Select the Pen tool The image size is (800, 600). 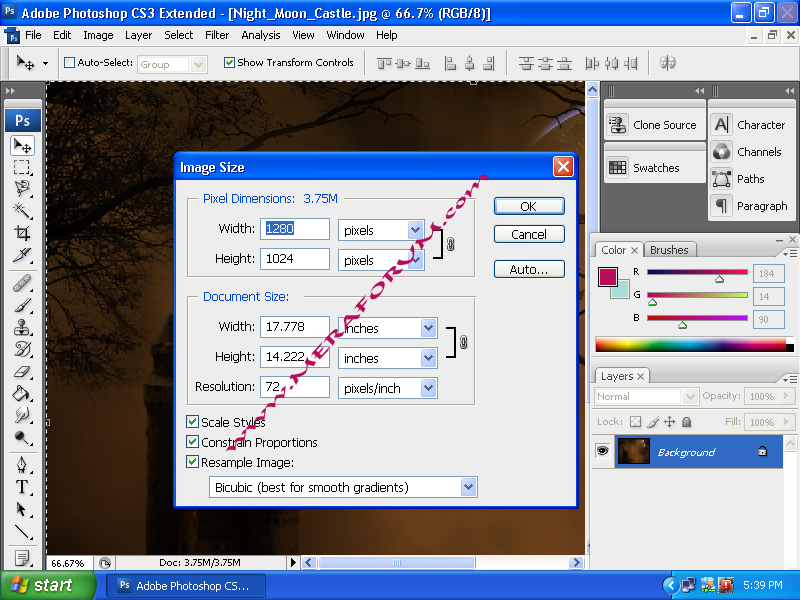tap(22, 465)
